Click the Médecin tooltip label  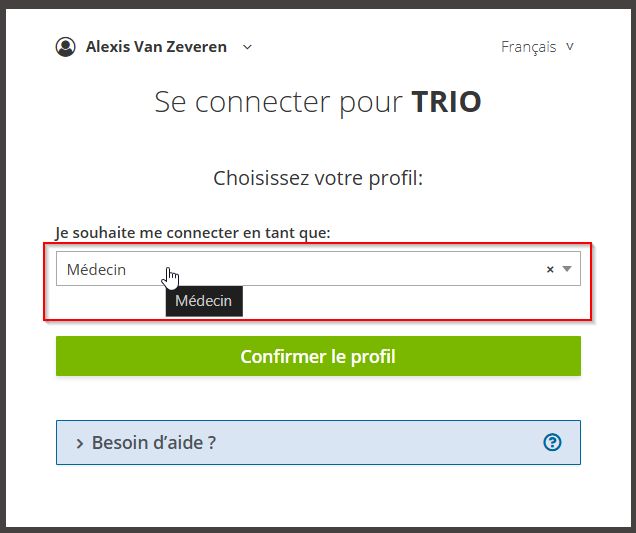204,301
